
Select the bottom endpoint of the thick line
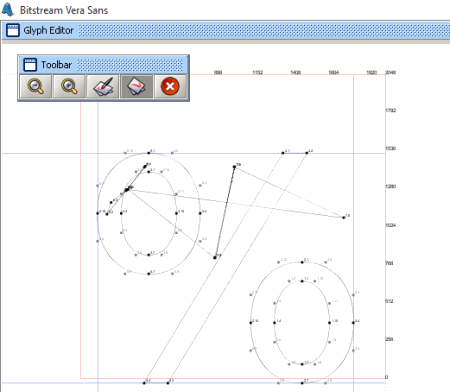215,258
